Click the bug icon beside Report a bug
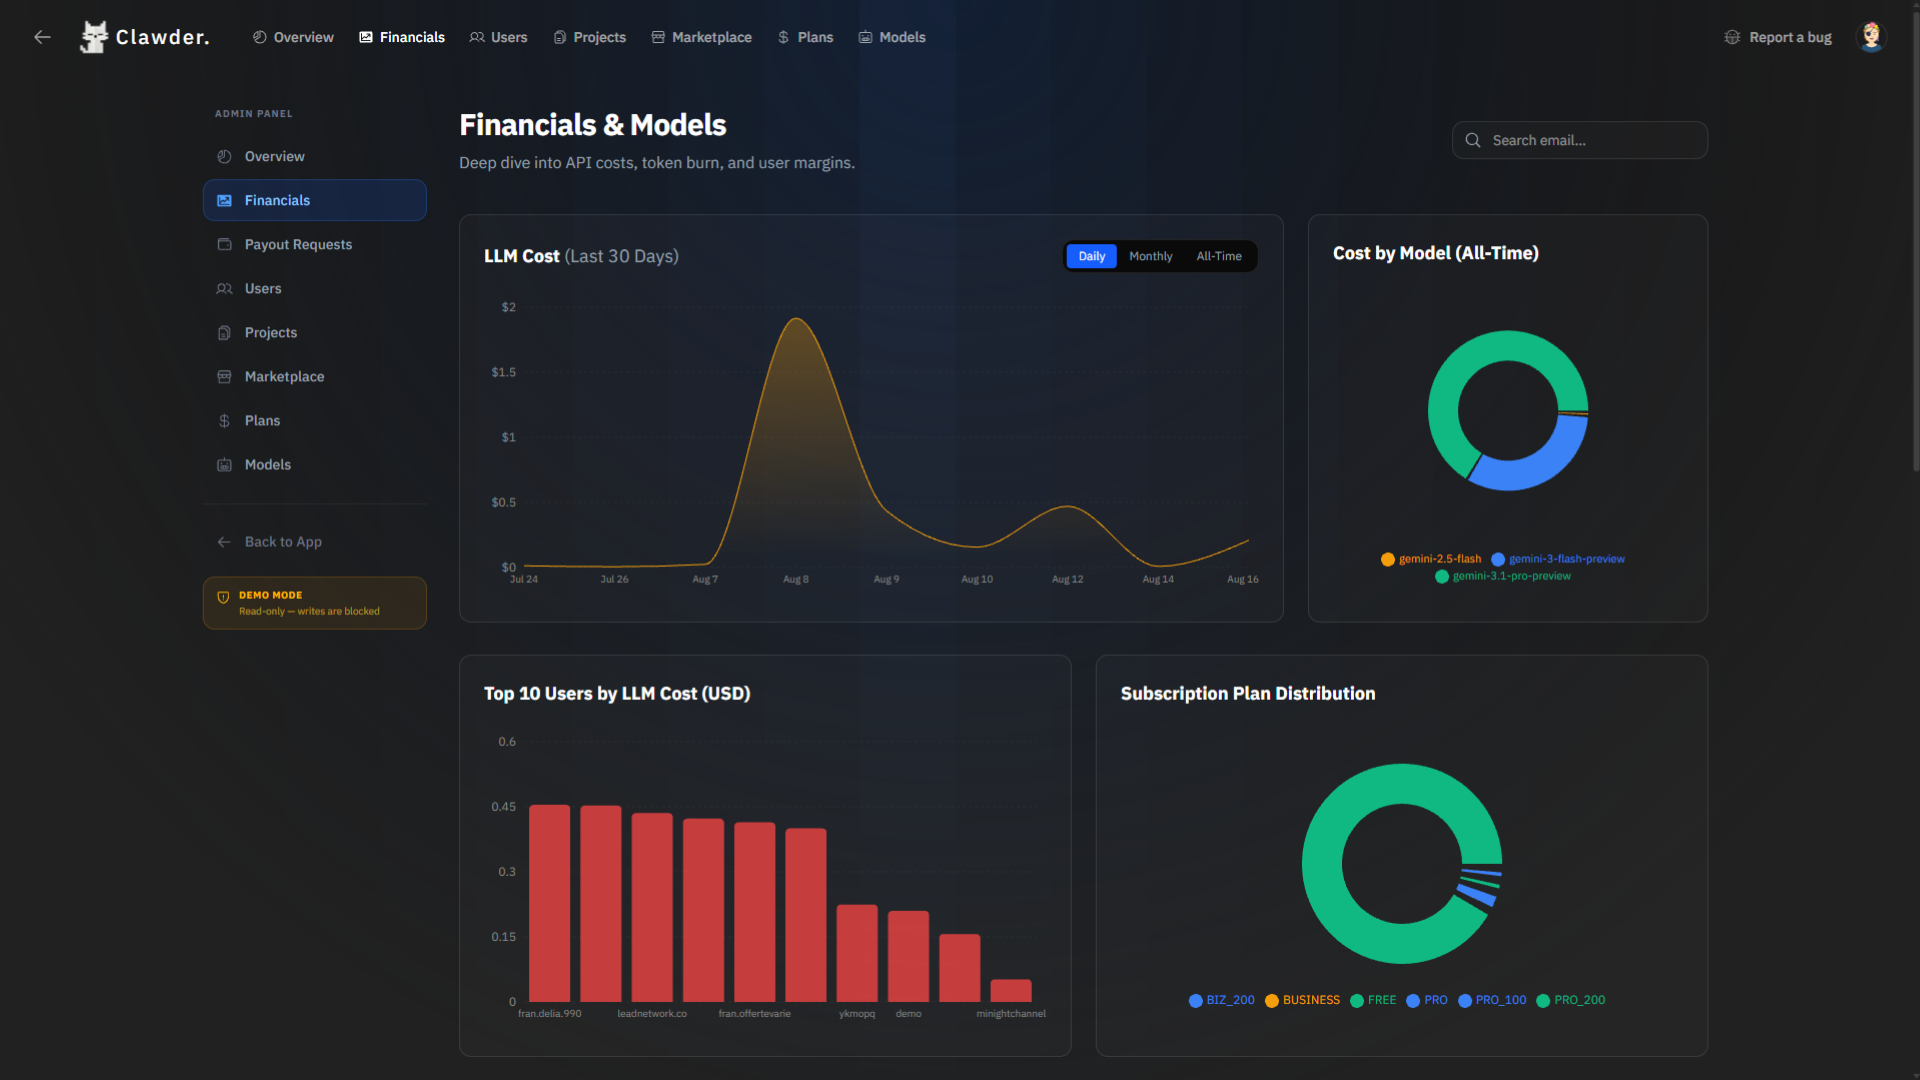 1732,37
